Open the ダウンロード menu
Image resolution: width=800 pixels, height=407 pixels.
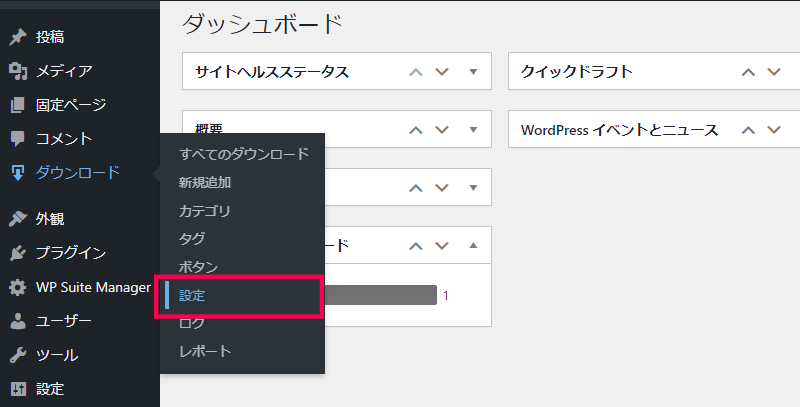[80, 173]
